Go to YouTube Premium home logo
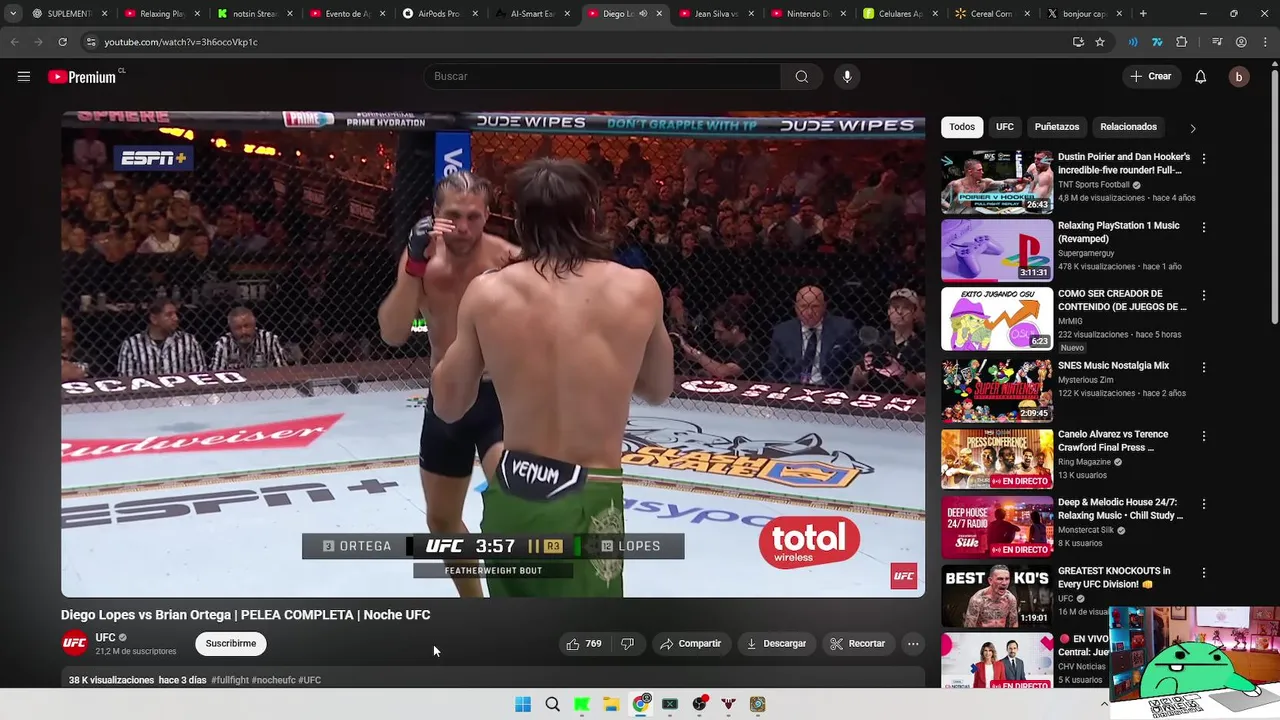 83,77
